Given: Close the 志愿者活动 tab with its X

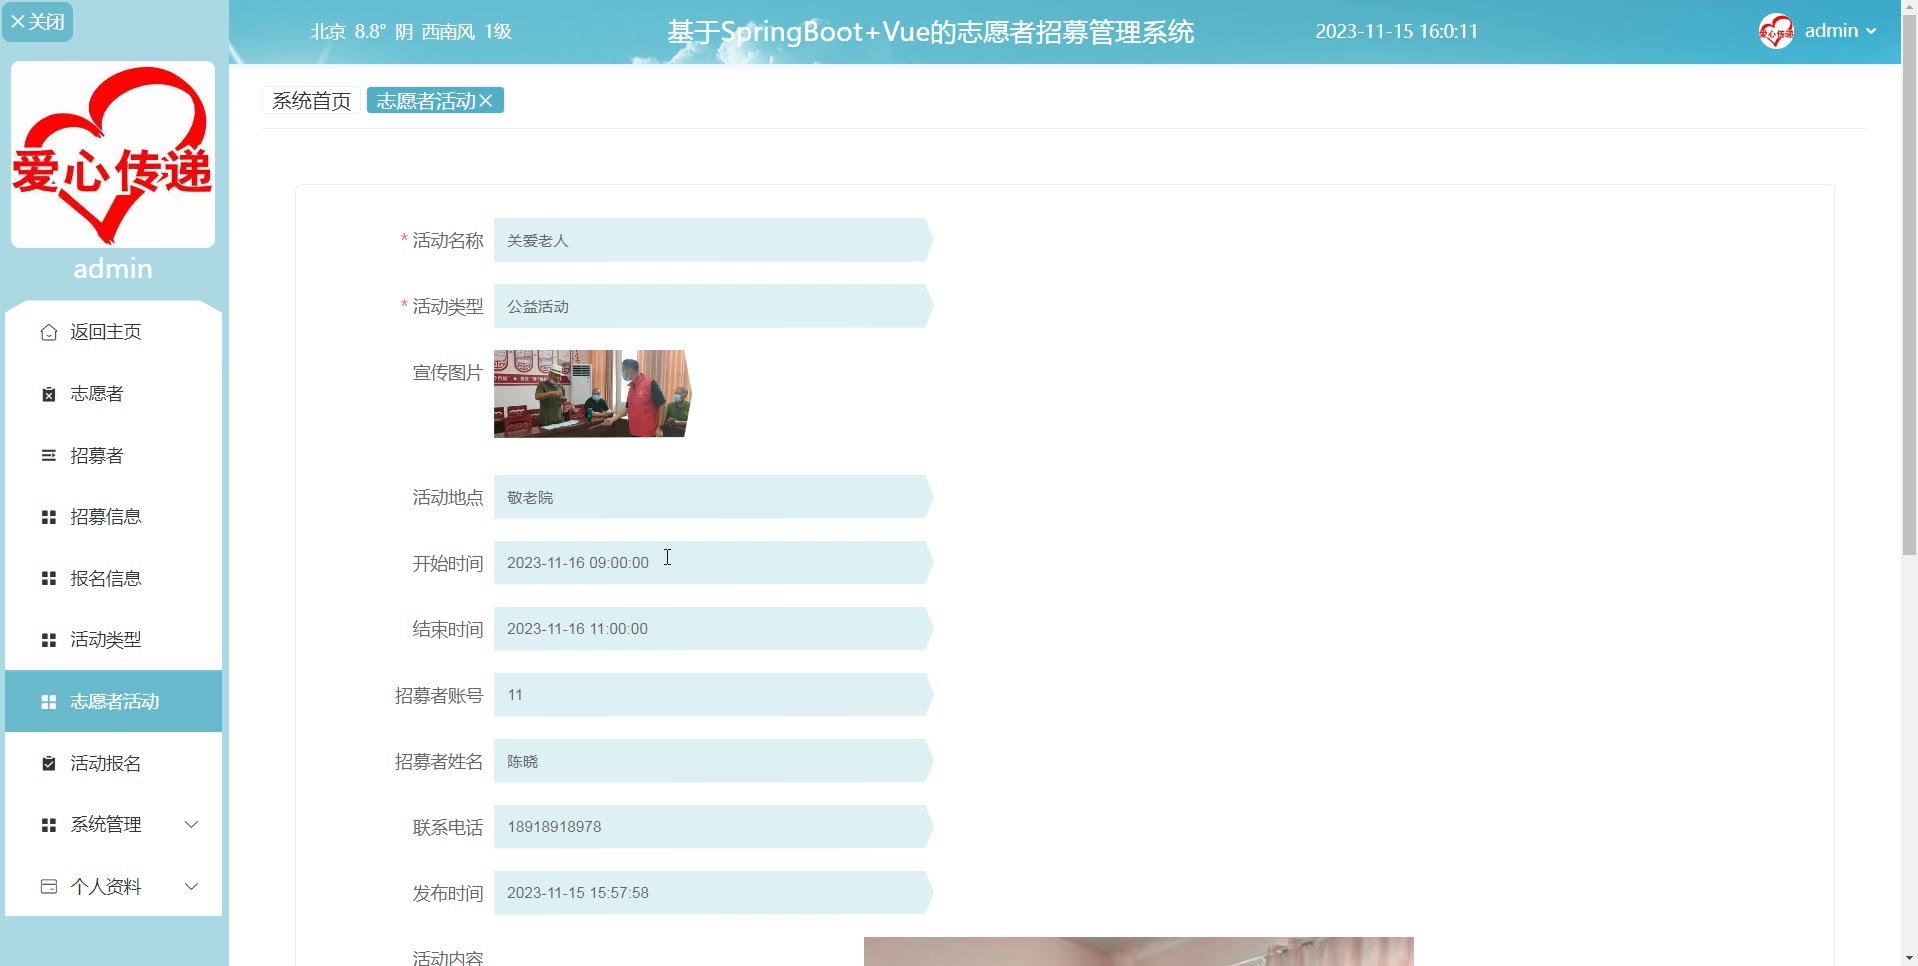Looking at the screenshot, I should (486, 101).
